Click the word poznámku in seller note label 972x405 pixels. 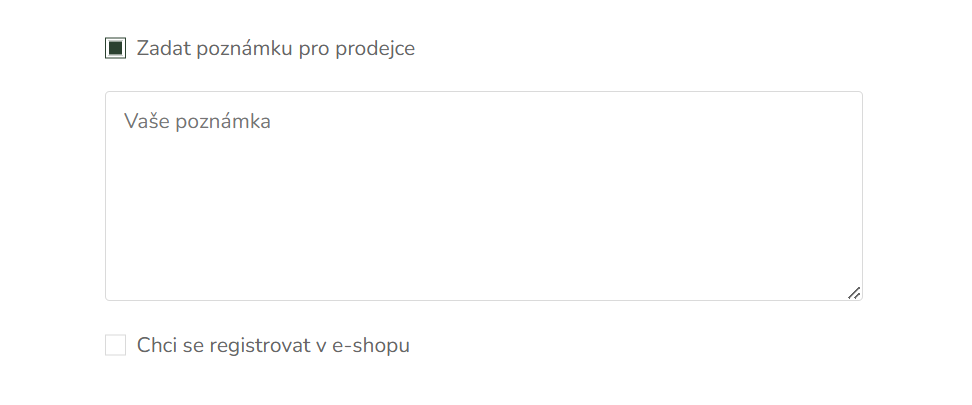244,48
